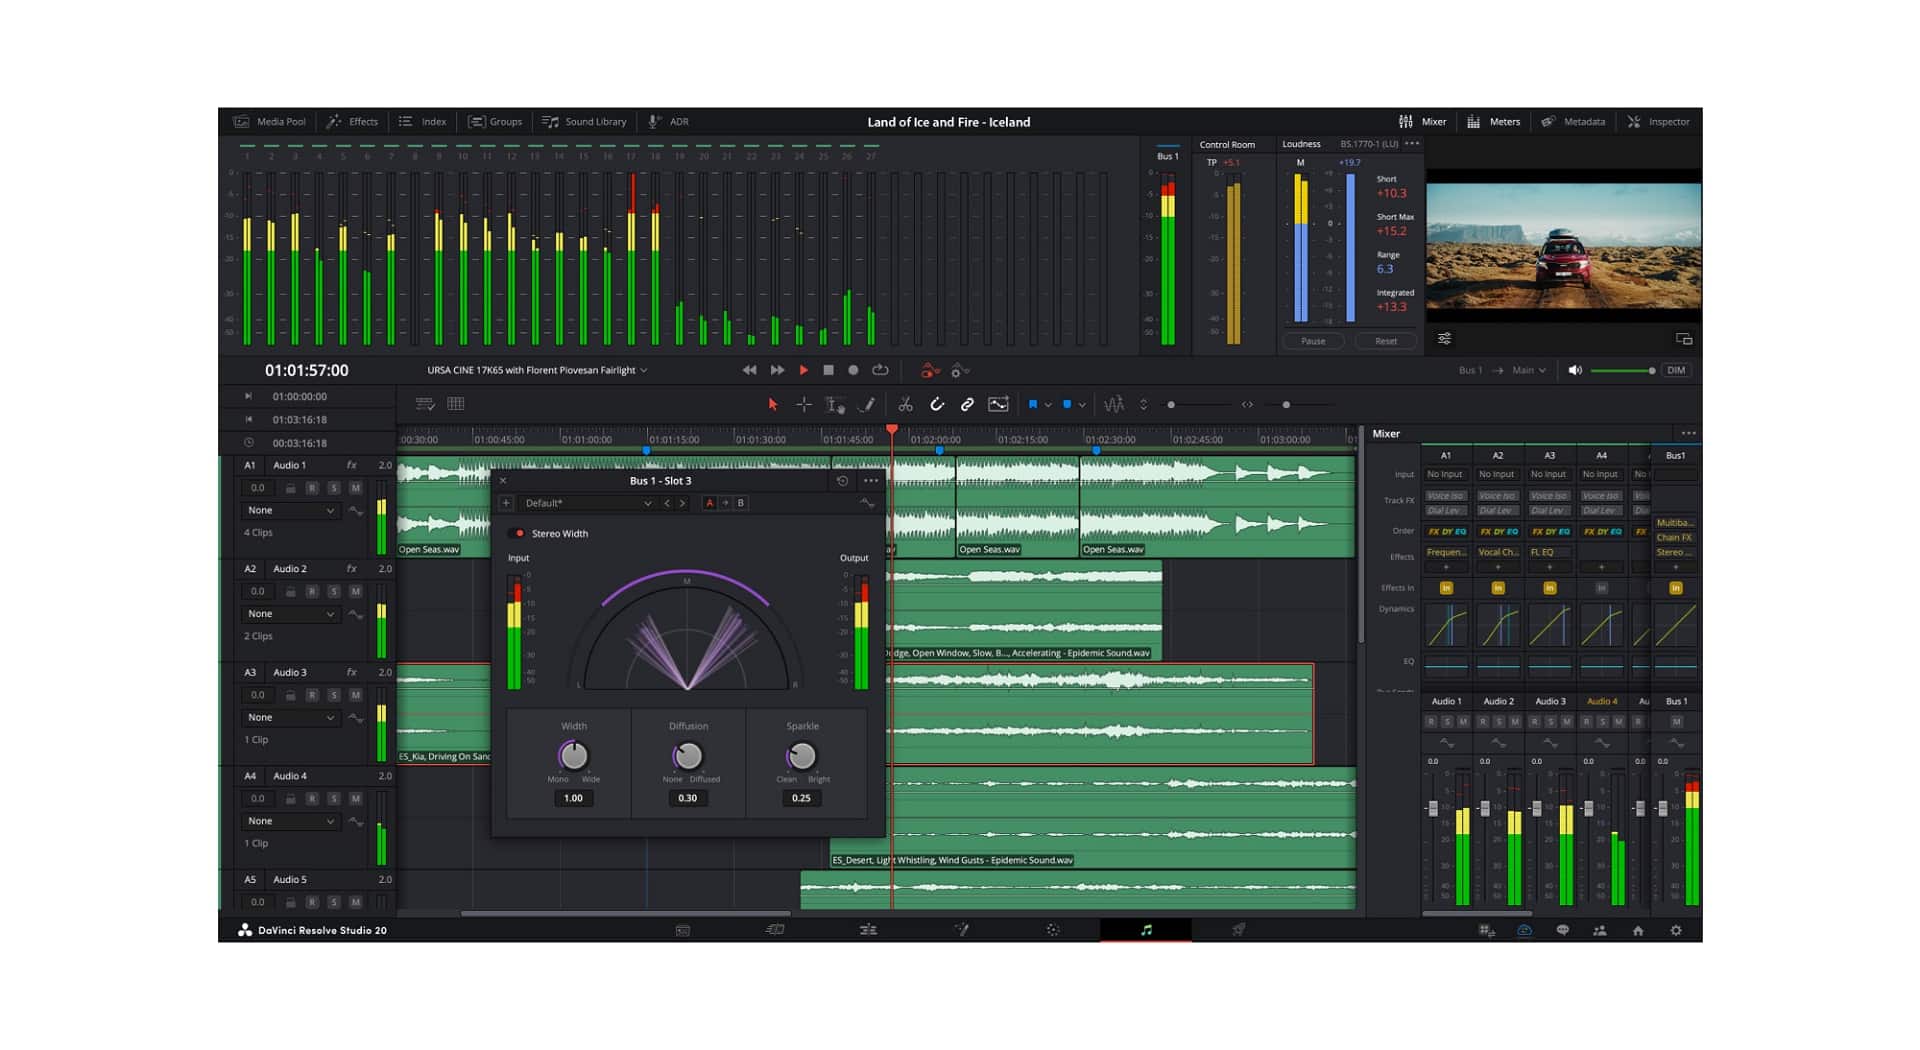Toggle the Stereo Width effect on/off switch
1920x1050 pixels.
517,534
